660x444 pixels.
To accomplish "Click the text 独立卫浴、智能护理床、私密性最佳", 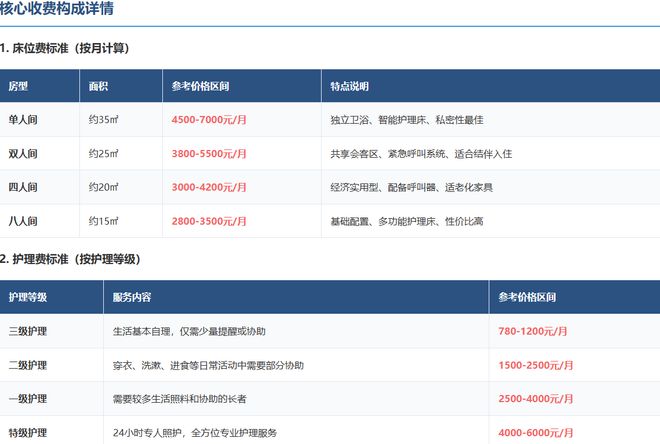I will 407,120.
